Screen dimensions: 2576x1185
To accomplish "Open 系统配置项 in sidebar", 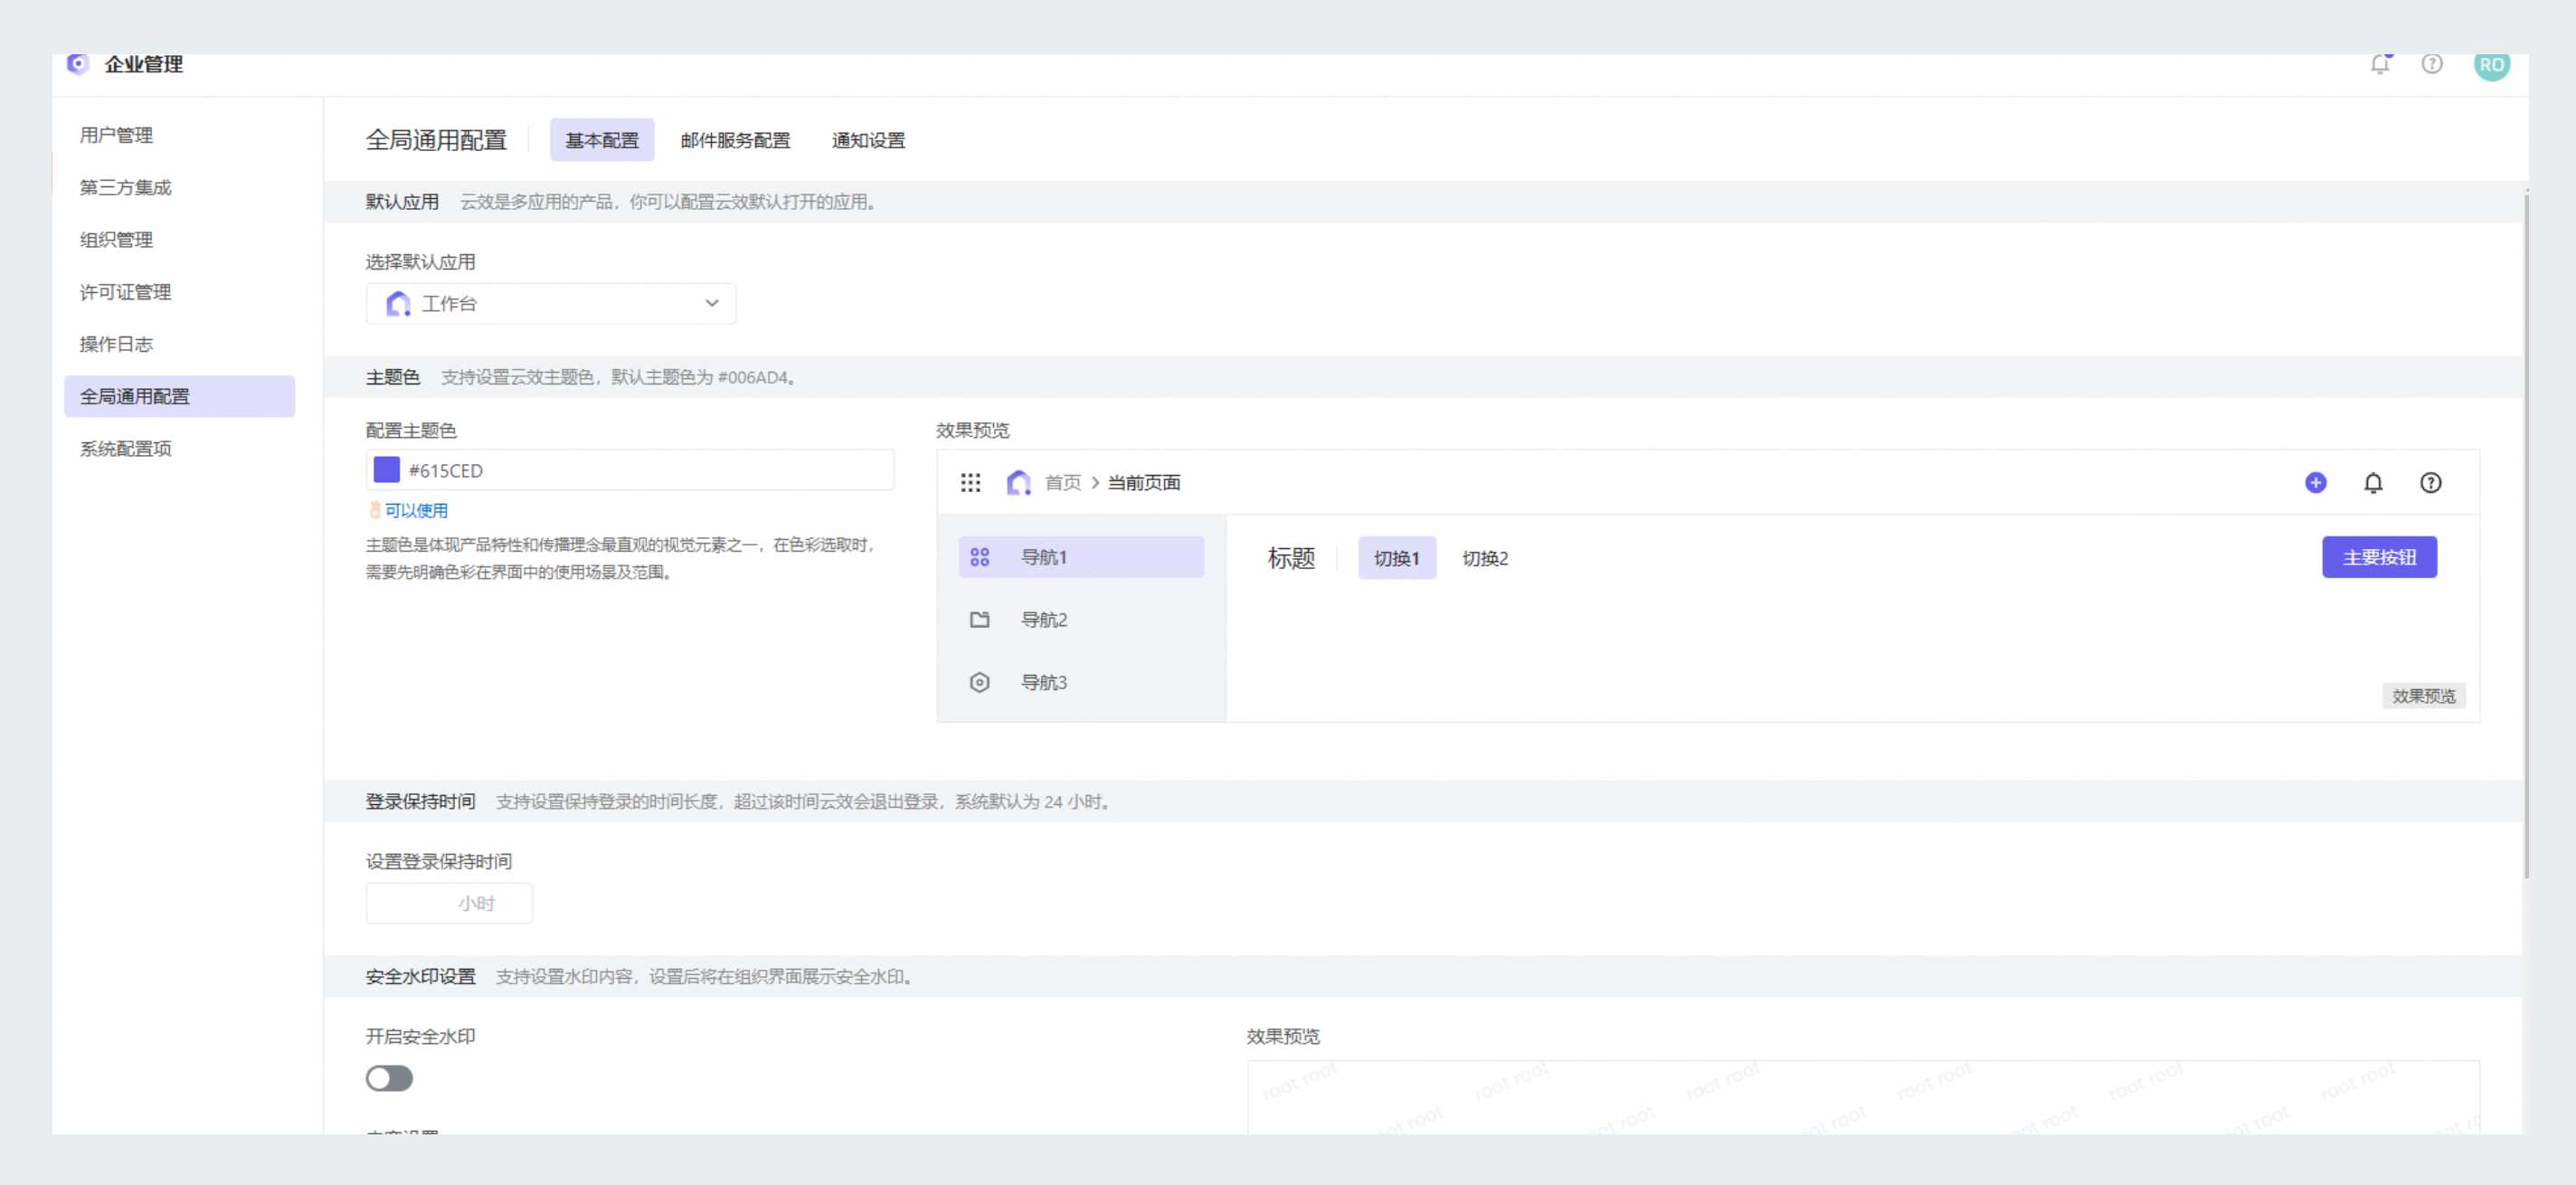I will coord(125,449).
